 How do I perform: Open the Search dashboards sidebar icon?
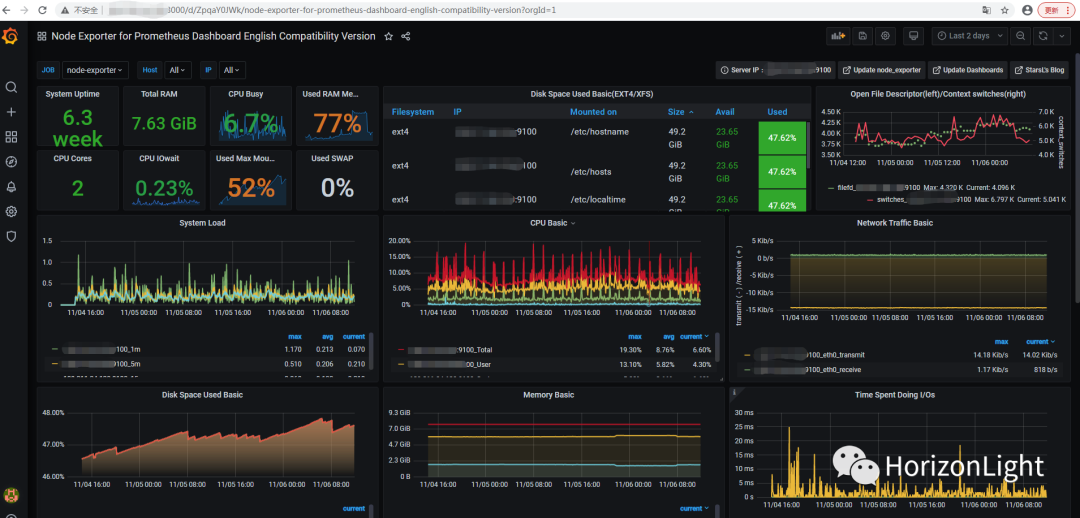[x=11, y=87]
